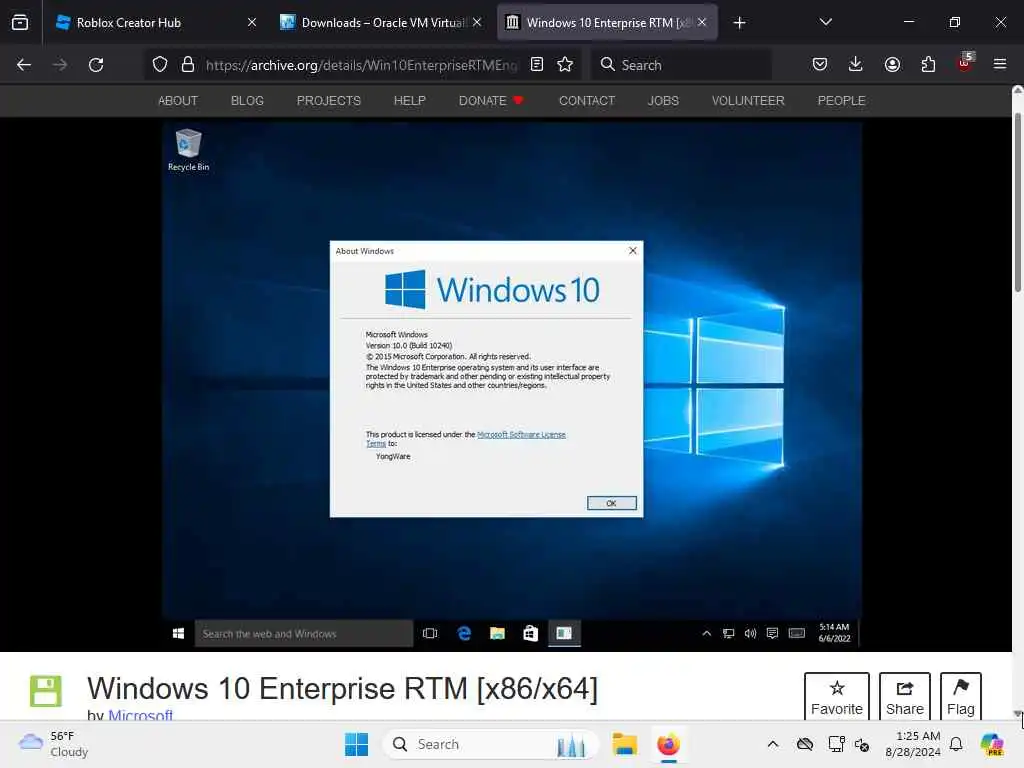The width and height of the screenshot is (1024, 768).
Task: Open Firefox account icon
Action: (892, 65)
